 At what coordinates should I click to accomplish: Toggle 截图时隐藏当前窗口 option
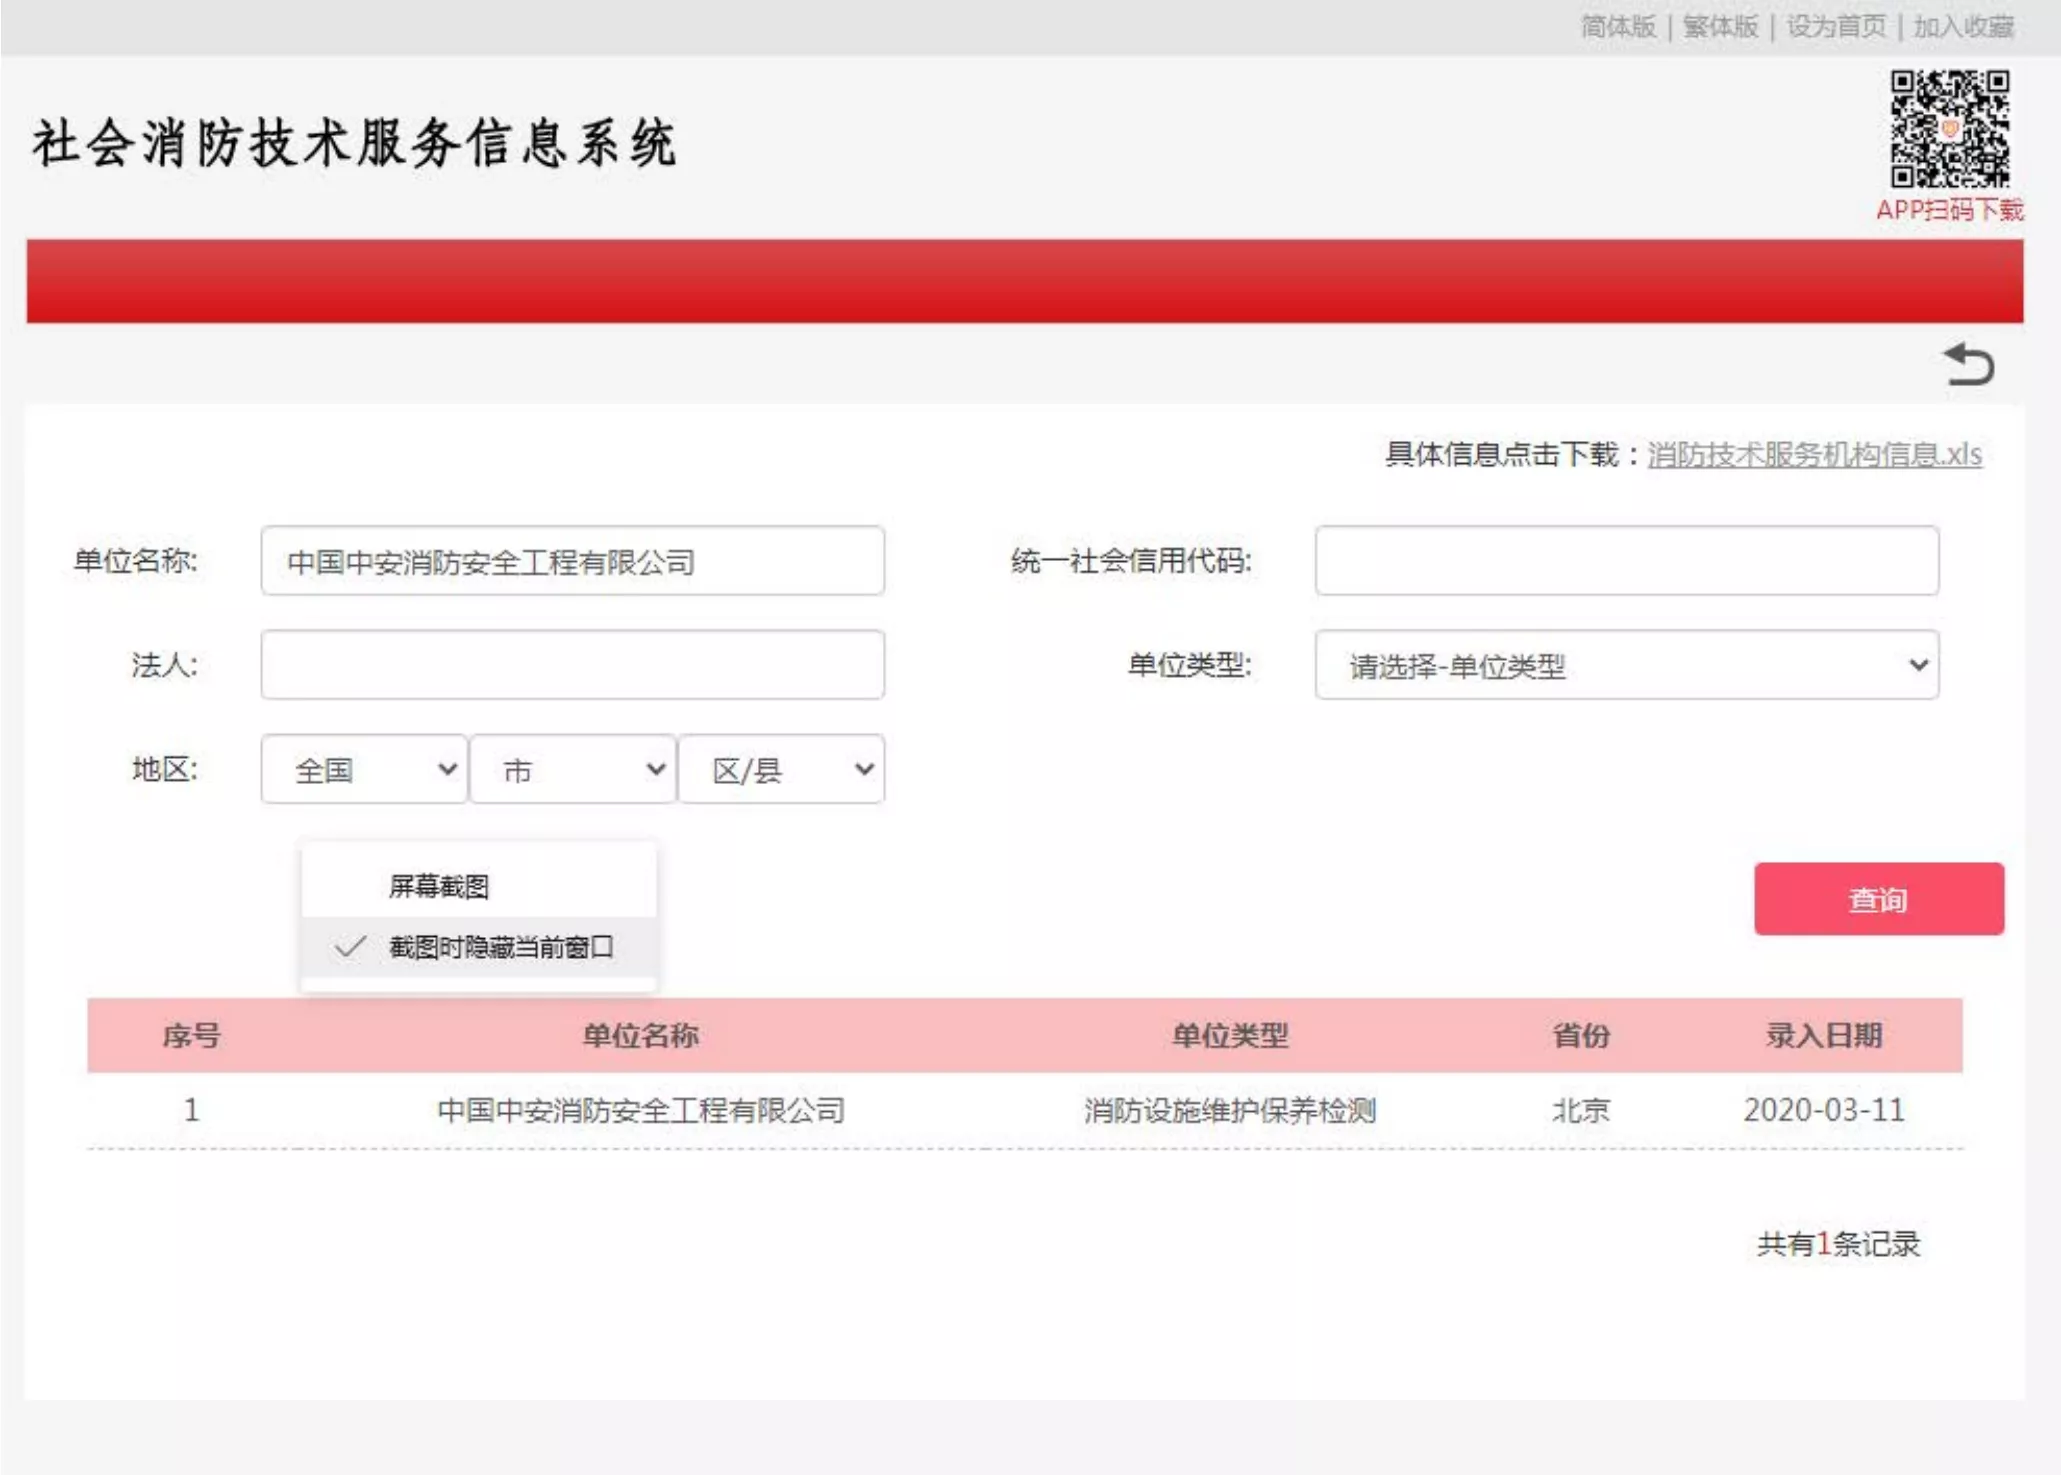click(479, 946)
